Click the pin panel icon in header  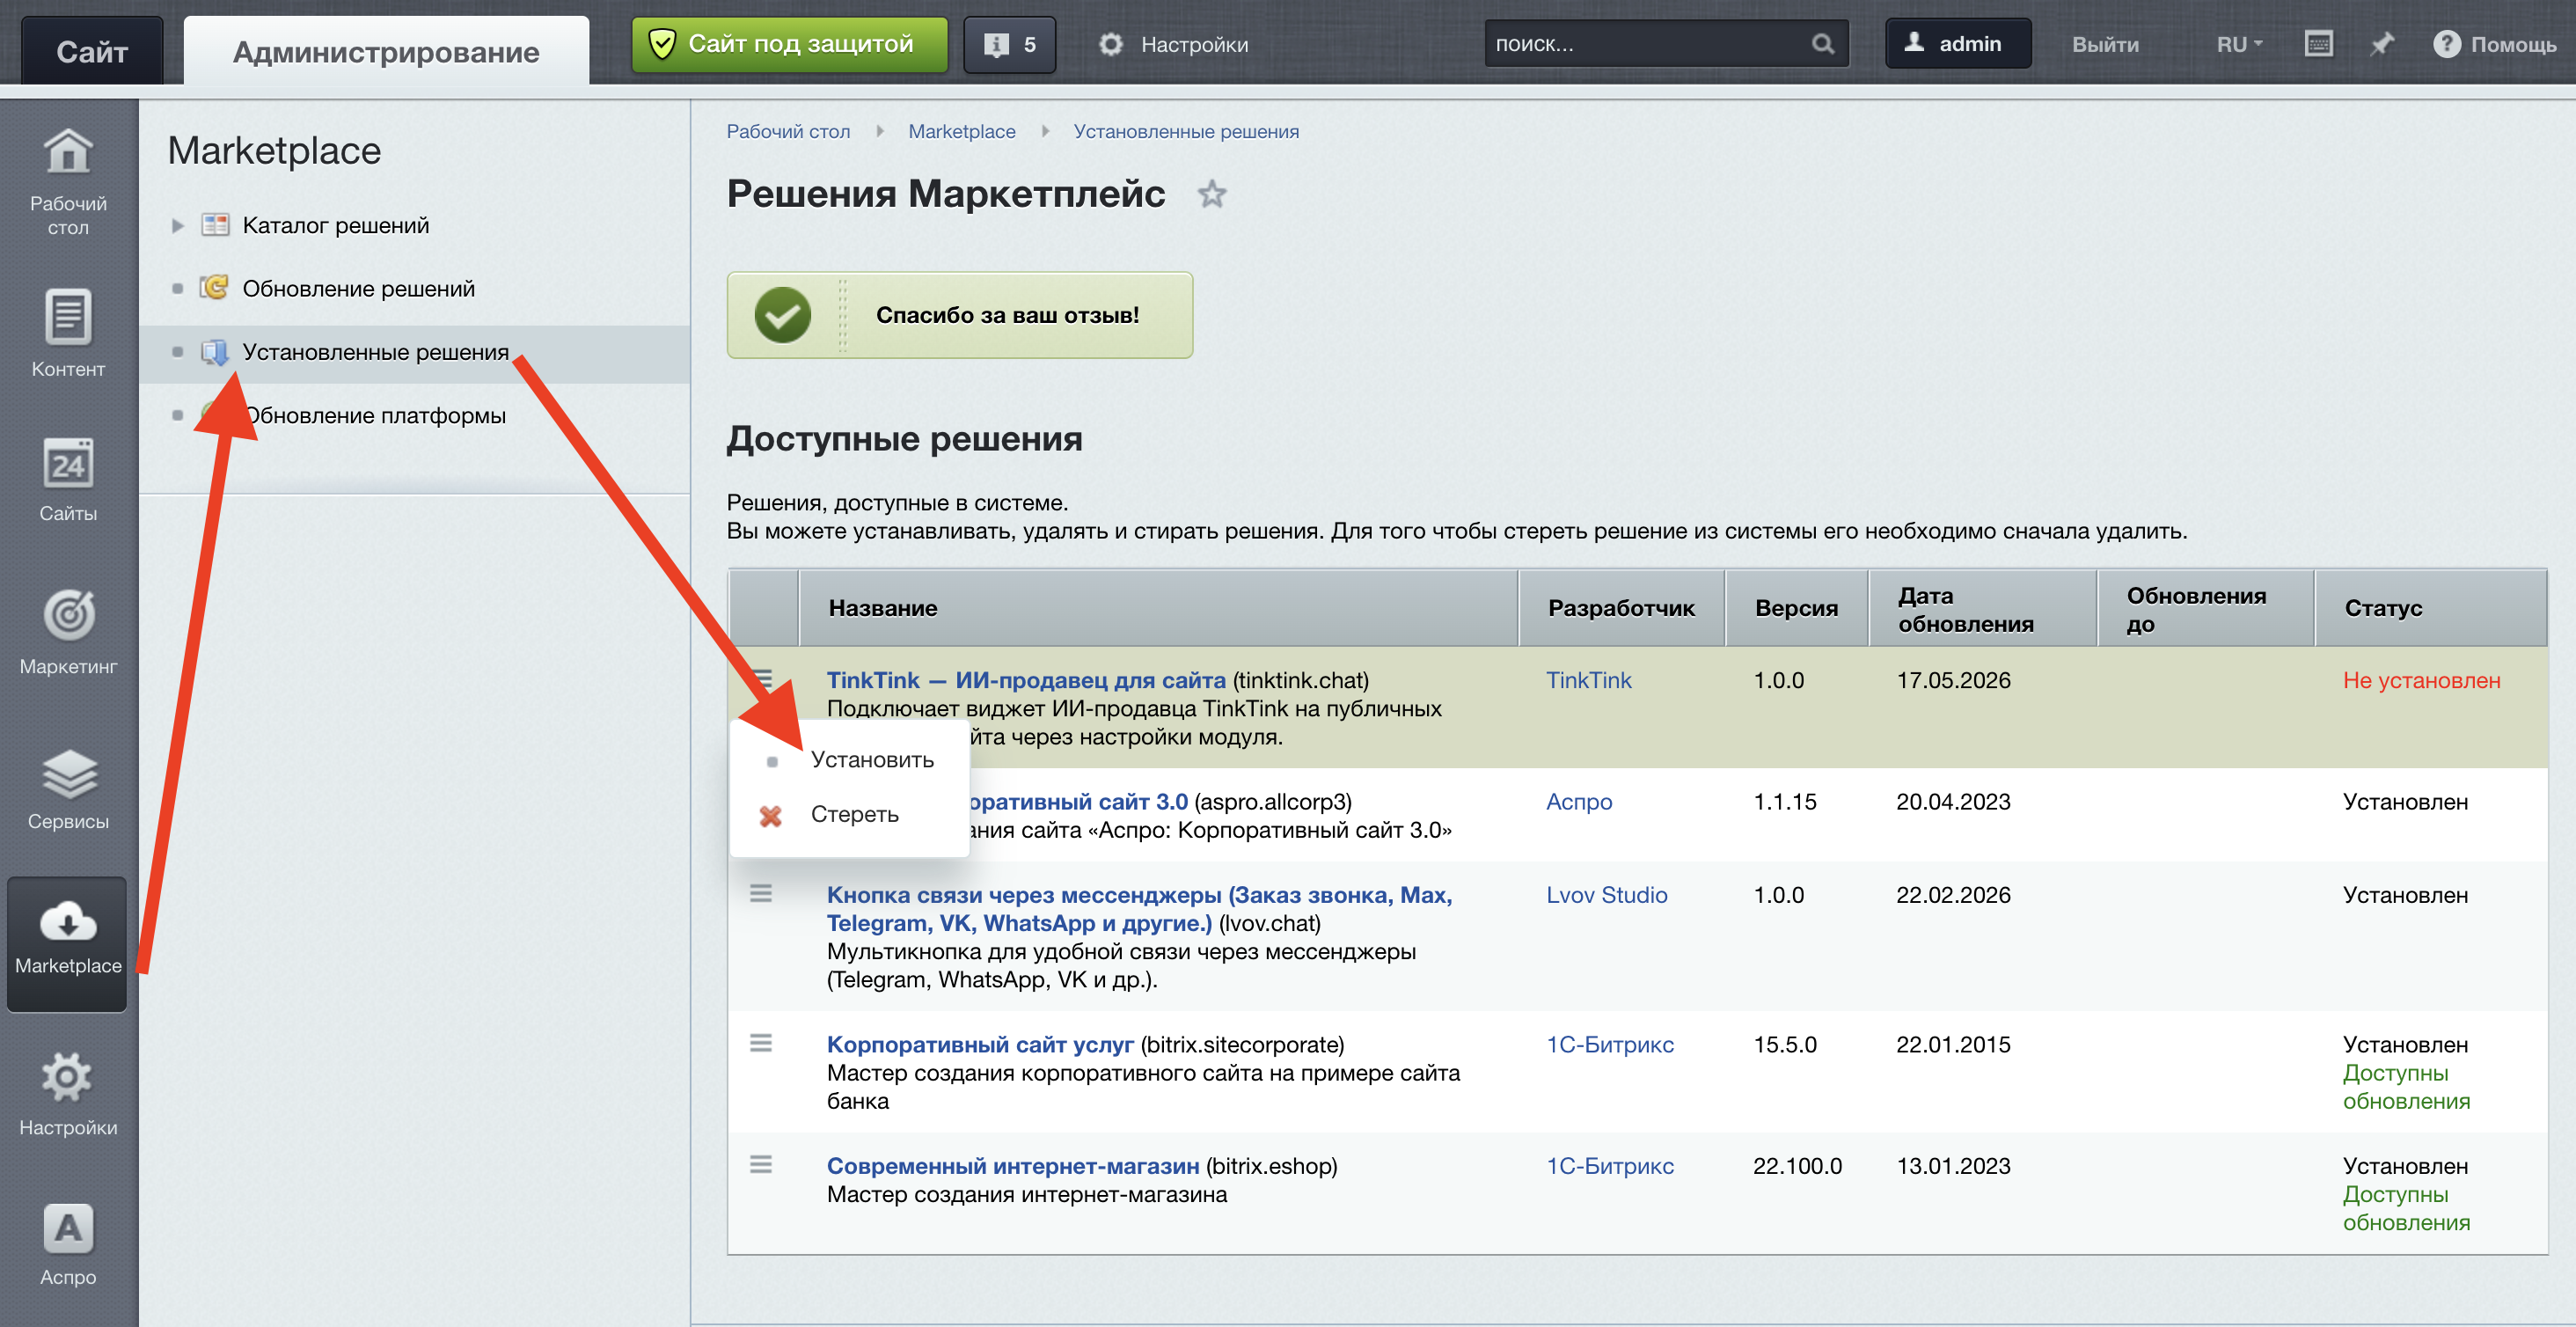click(x=2382, y=44)
